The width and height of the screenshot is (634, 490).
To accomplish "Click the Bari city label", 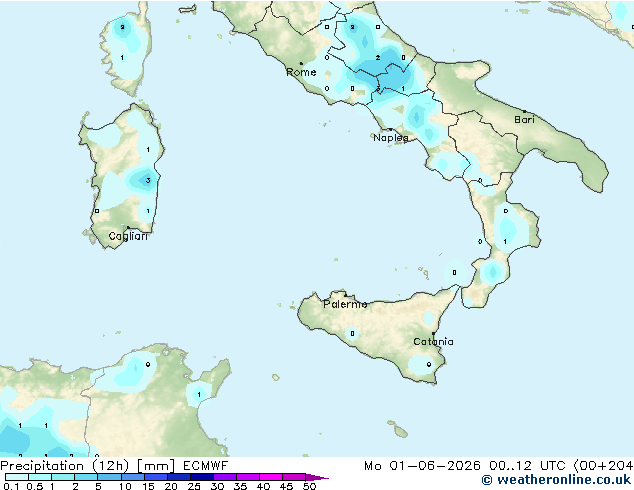I will click(x=524, y=120).
